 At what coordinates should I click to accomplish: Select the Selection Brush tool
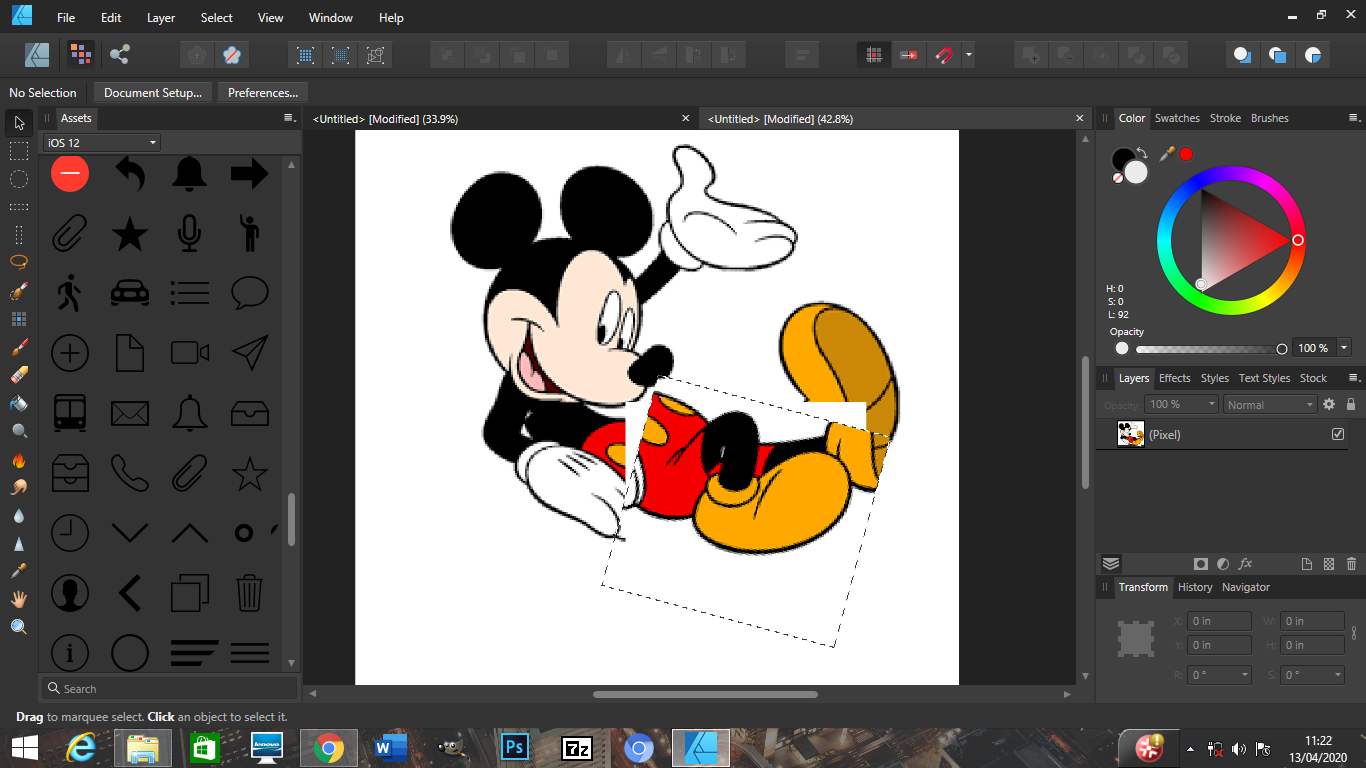click(19, 291)
